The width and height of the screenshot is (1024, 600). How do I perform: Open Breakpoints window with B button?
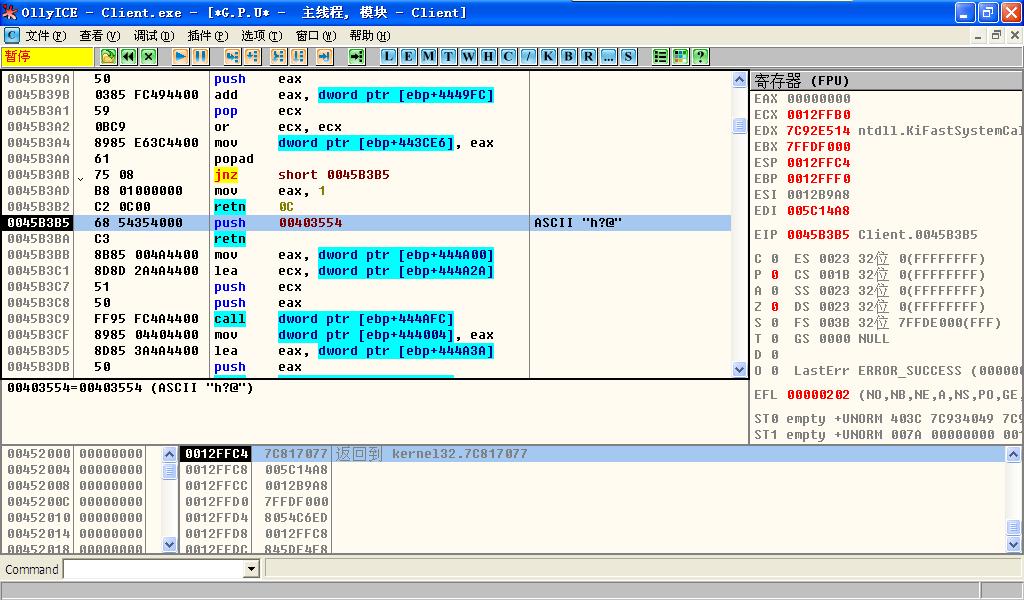point(568,57)
